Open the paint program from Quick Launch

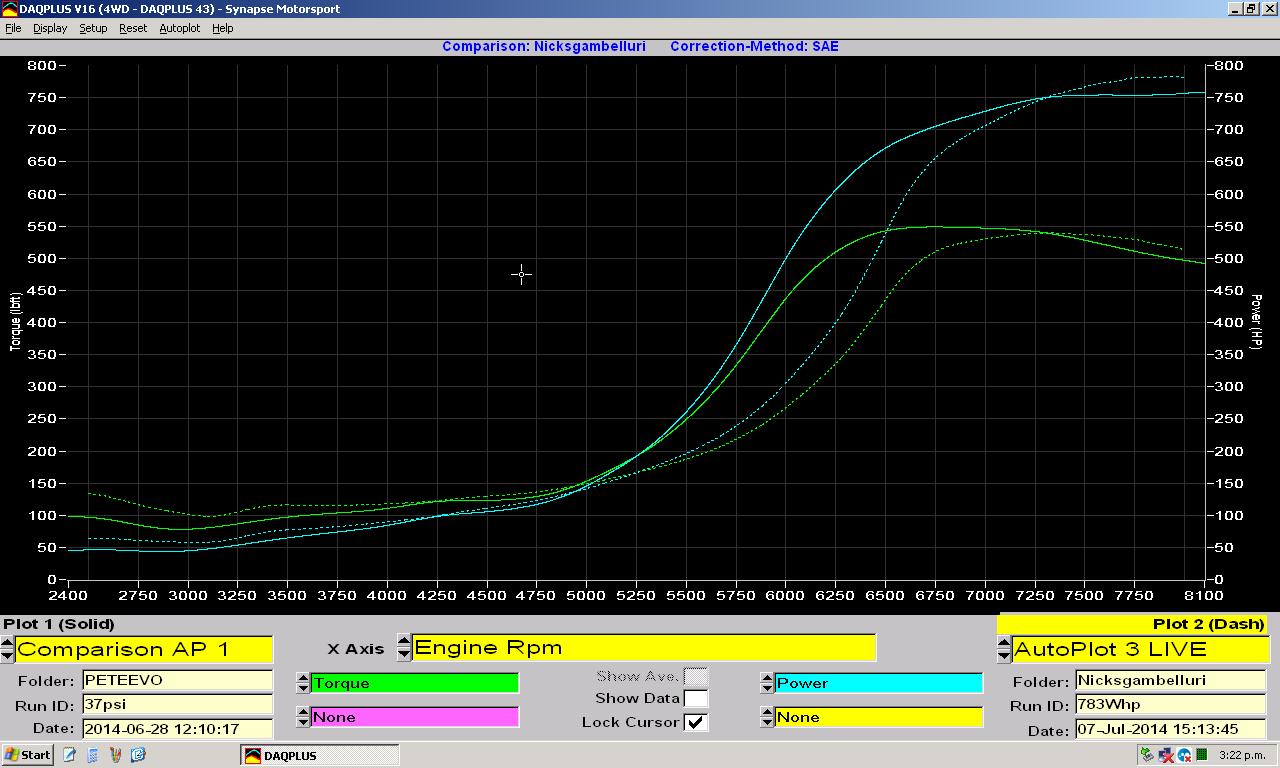click(116, 755)
